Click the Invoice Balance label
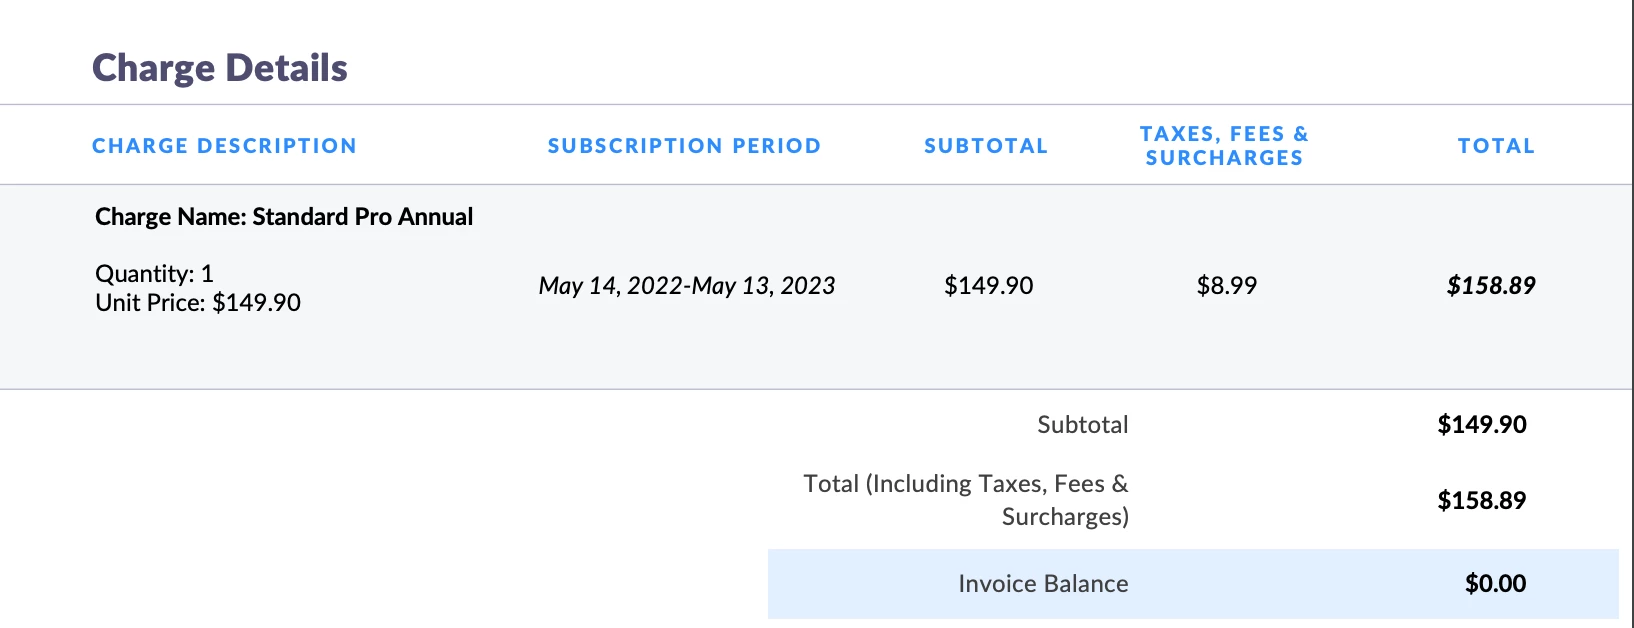The width and height of the screenshot is (1634, 628). 1043,584
